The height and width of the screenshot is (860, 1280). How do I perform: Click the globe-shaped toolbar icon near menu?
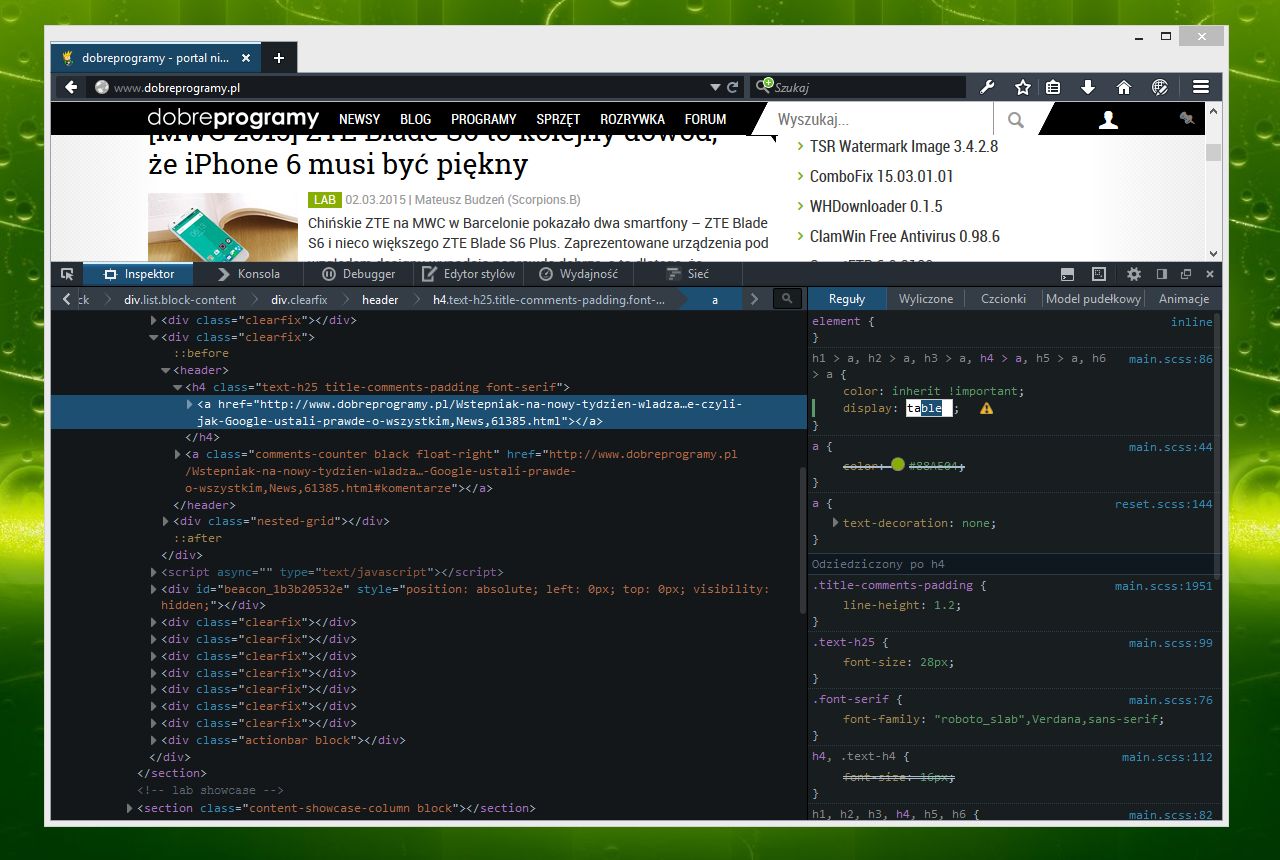[1160, 87]
